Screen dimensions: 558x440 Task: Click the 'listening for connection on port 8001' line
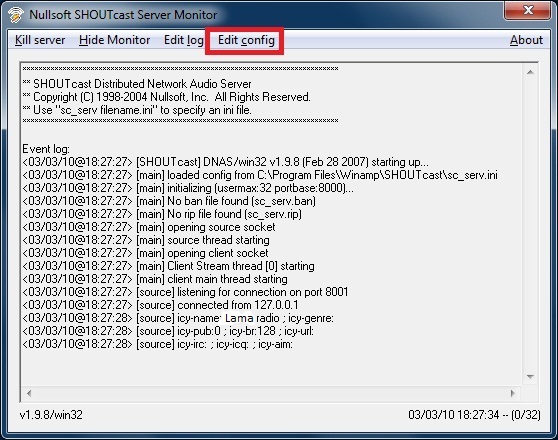pyautogui.click(x=185, y=292)
